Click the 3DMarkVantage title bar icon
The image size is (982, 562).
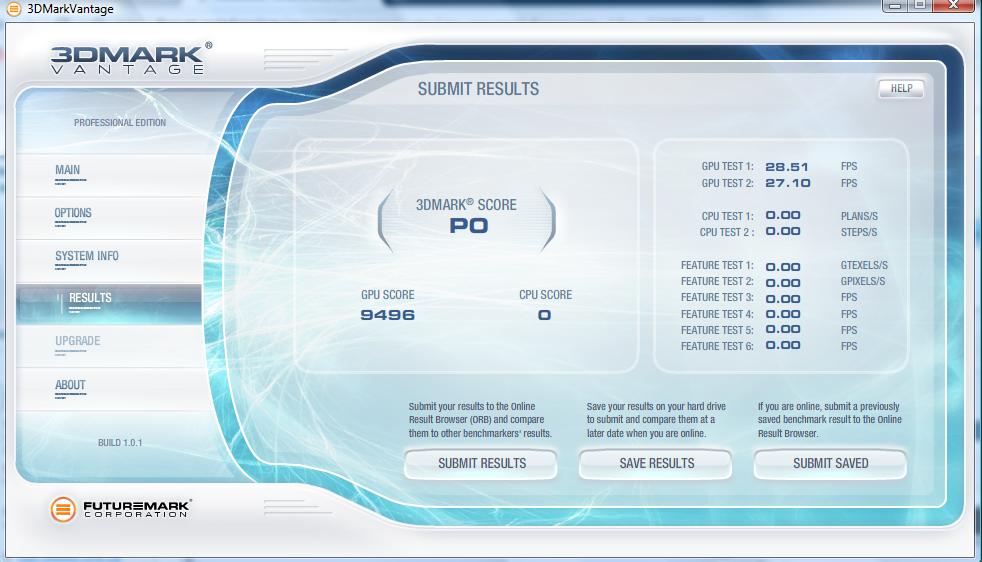pyautogui.click(x=13, y=9)
